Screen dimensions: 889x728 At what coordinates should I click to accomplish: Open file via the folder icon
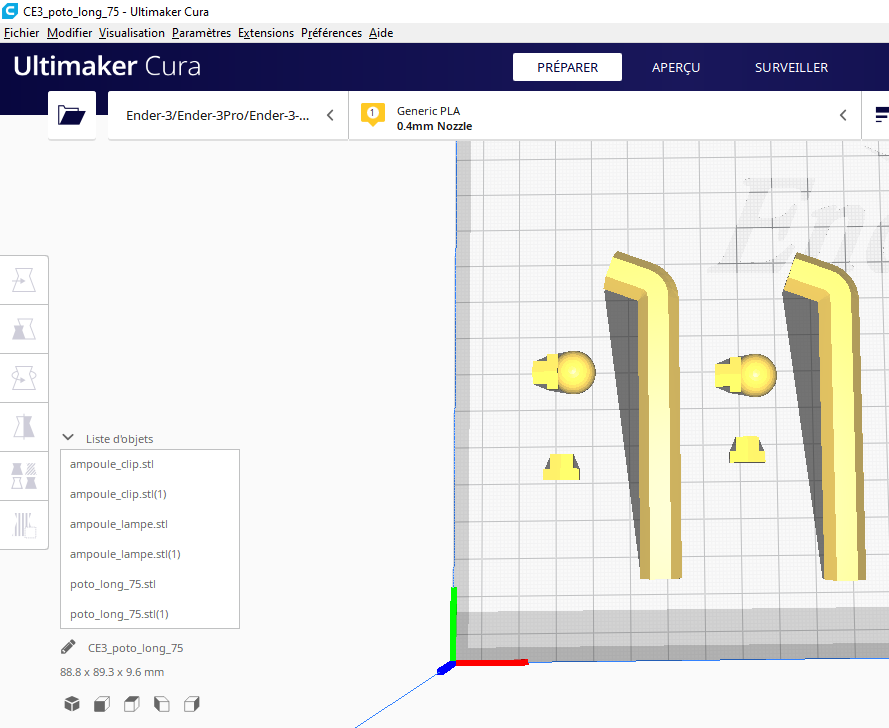(x=71, y=115)
